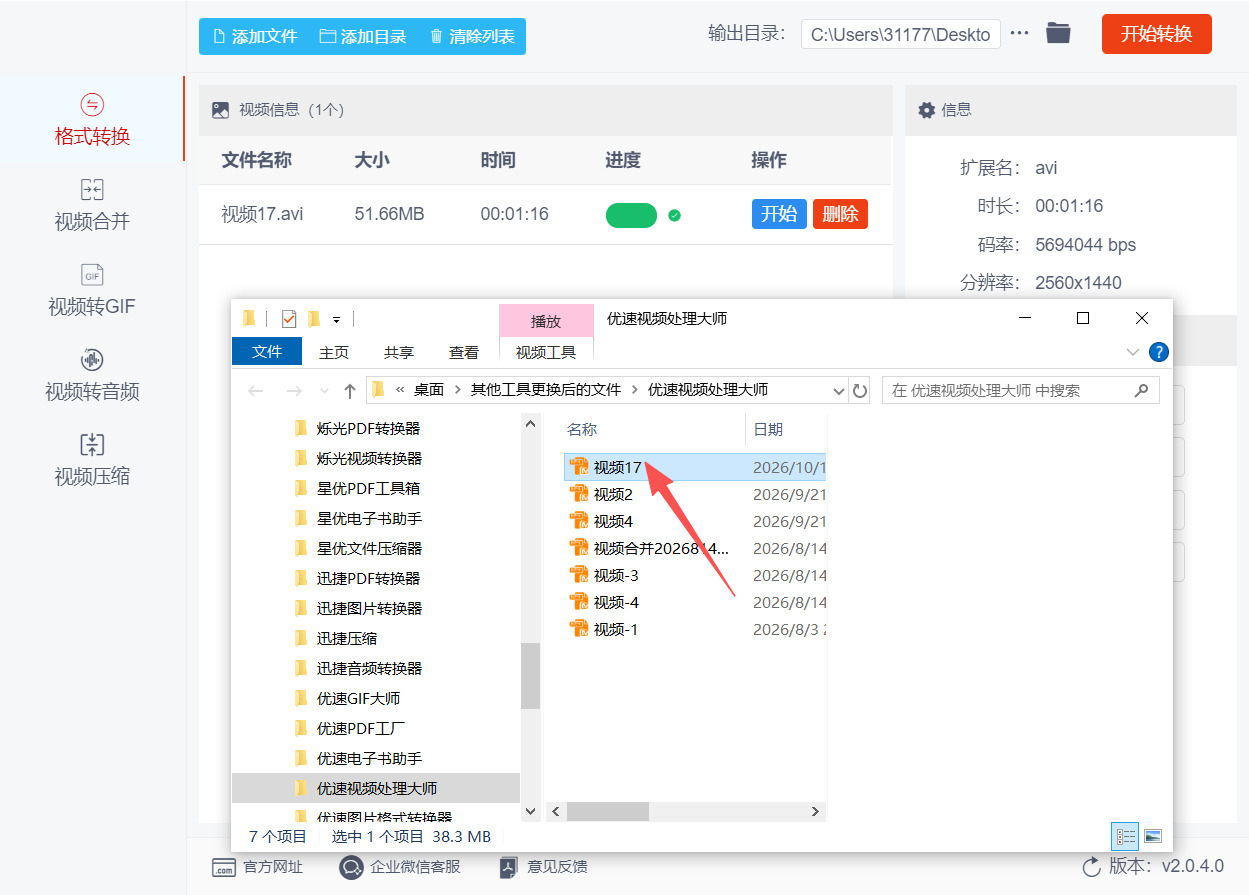Click the green completed check icon
Viewport: 1249px width, 895px height.
pos(674,215)
